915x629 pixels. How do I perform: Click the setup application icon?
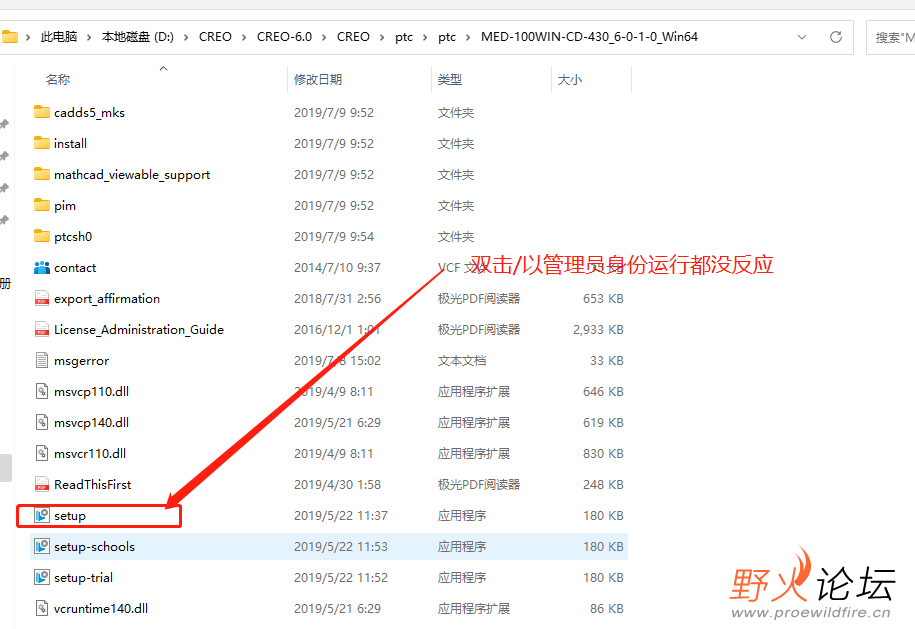click(41, 515)
